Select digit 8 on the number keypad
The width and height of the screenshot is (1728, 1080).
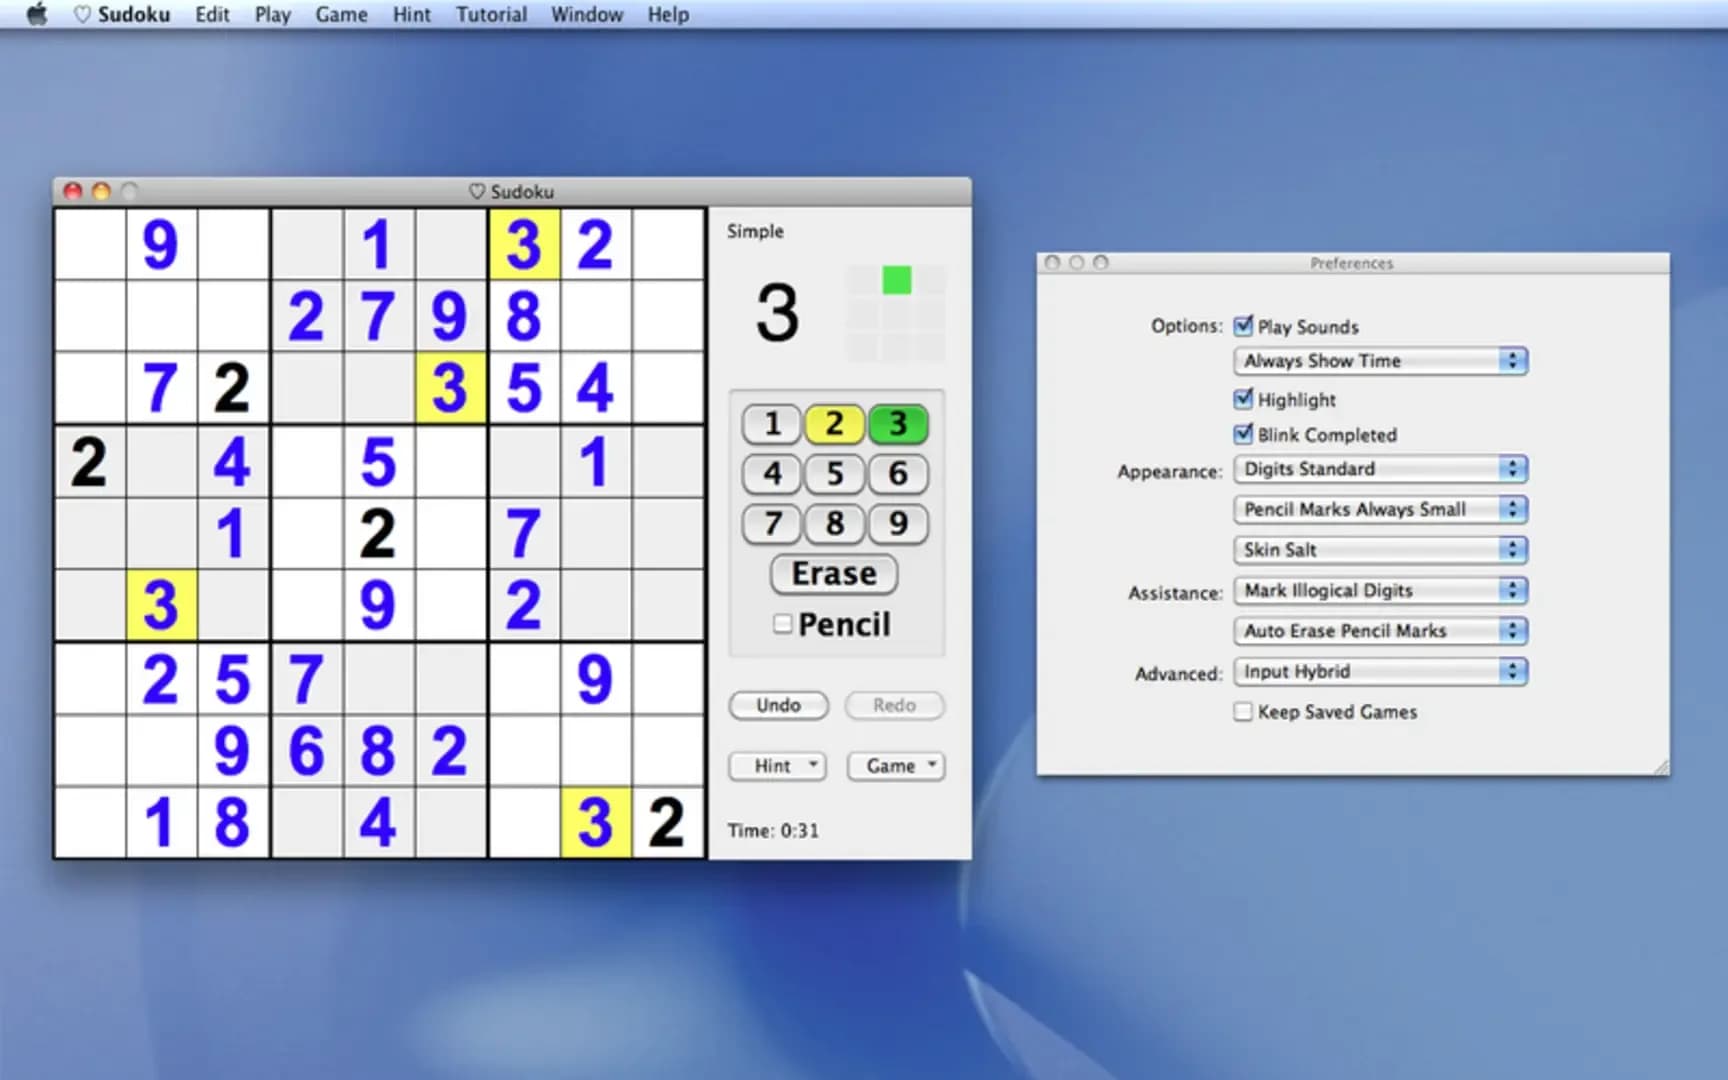point(834,524)
